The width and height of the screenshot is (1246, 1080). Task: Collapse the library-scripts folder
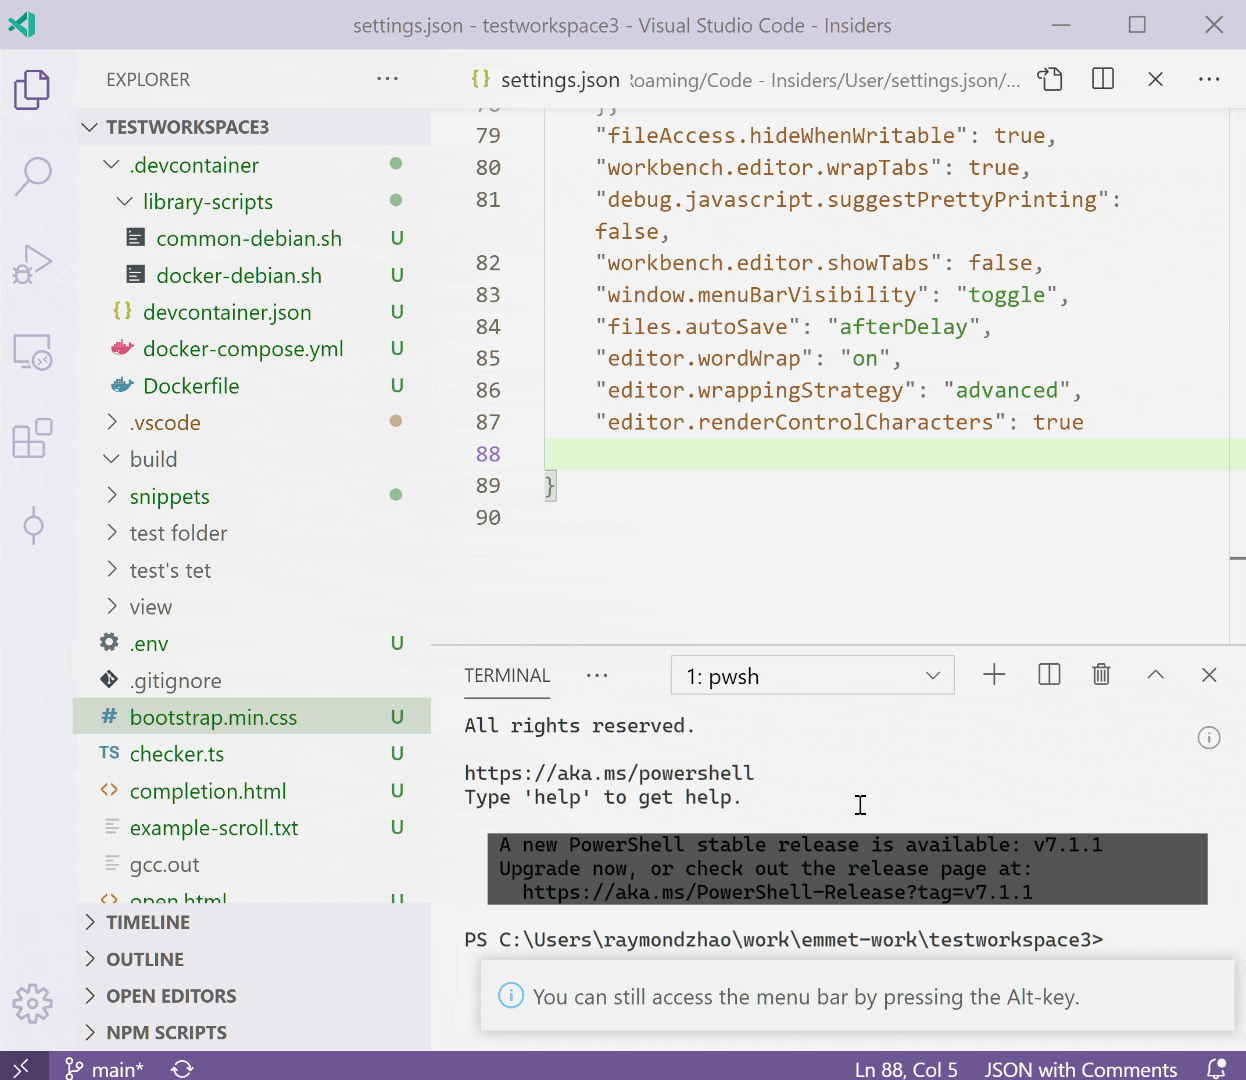(252, 202)
